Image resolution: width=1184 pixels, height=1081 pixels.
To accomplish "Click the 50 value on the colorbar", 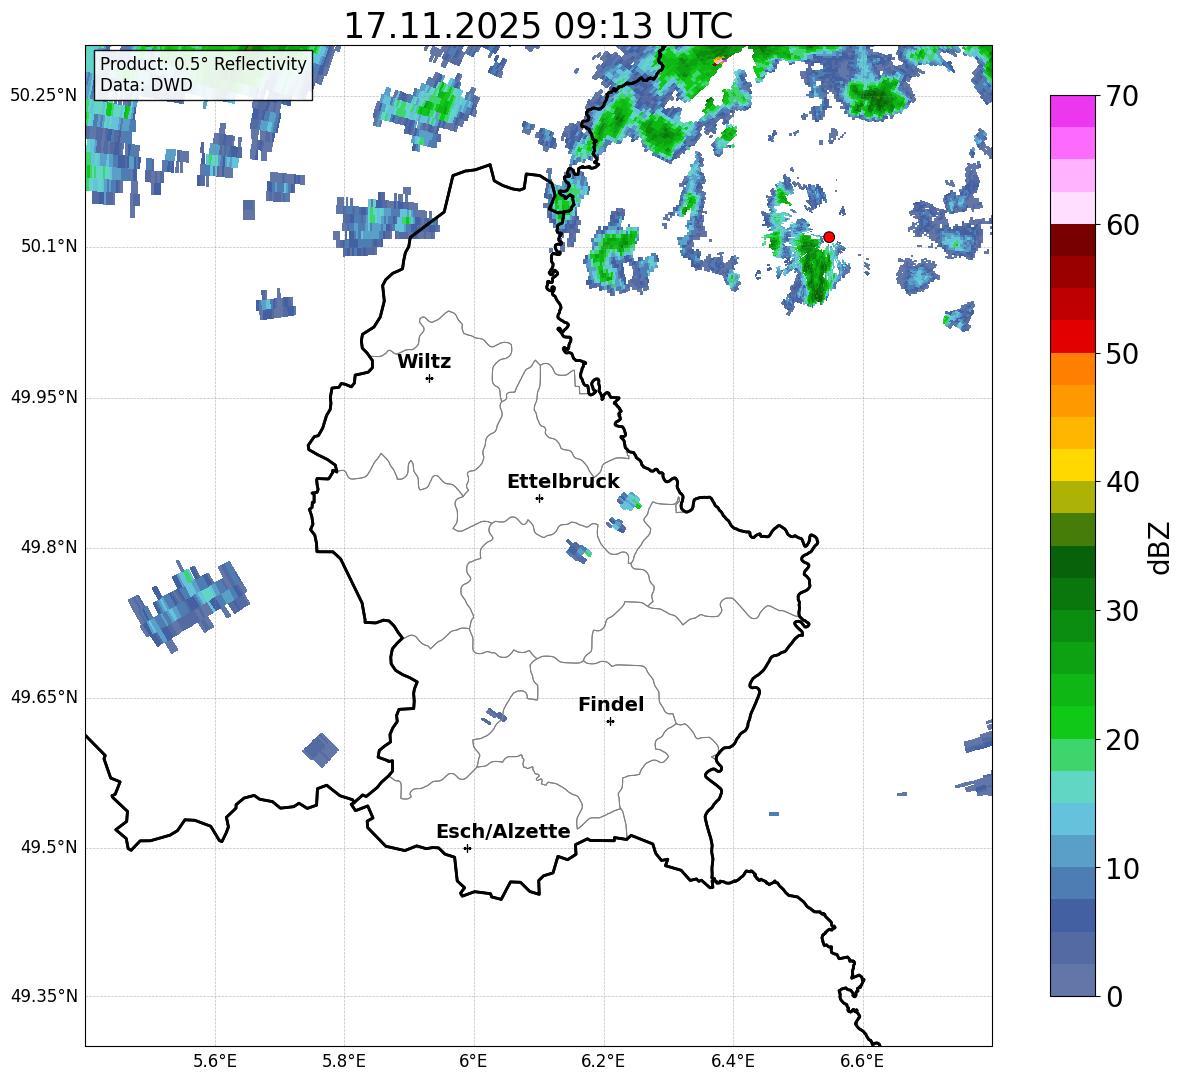I will [x=1121, y=353].
